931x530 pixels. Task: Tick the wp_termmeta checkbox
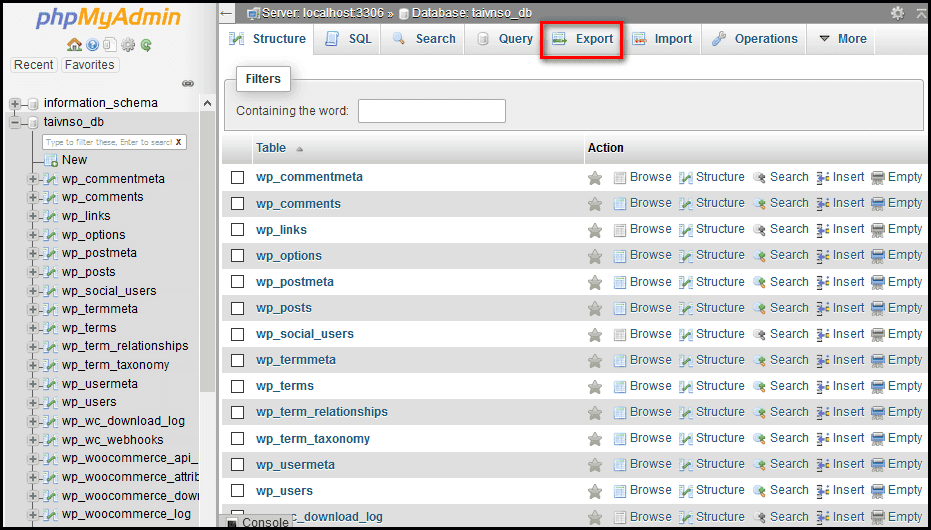[x=238, y=360]
